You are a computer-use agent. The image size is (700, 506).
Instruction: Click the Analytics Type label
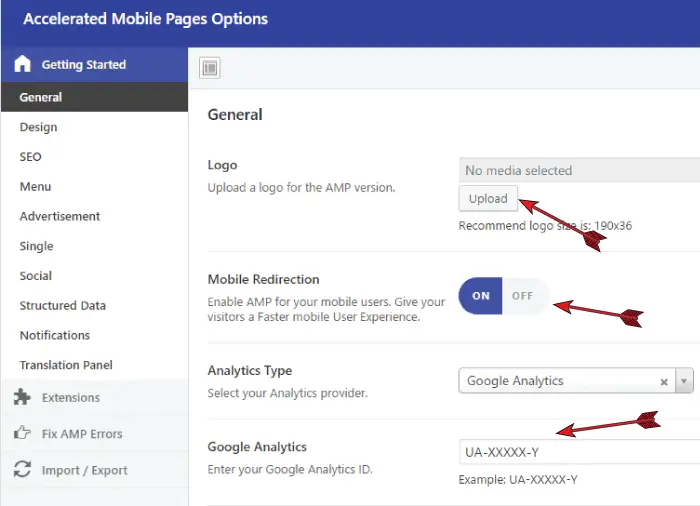pos(250,371)
